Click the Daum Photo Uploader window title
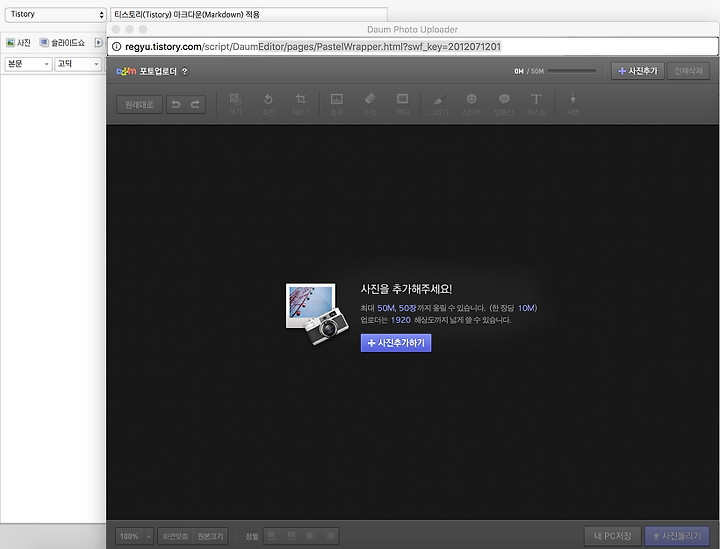 tap(412, 29)
